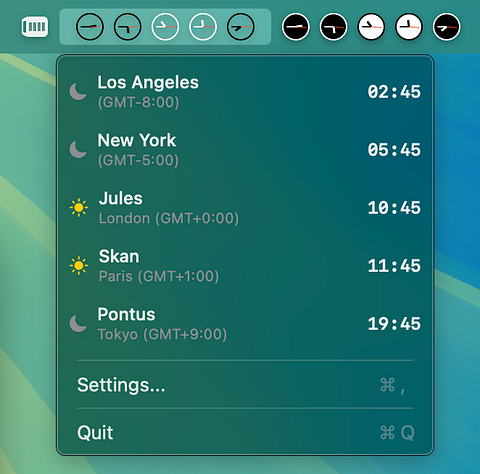Click the moon icon beside Pontus
Viewport: 480px width, 474px height.
click(x=78, y=323)
